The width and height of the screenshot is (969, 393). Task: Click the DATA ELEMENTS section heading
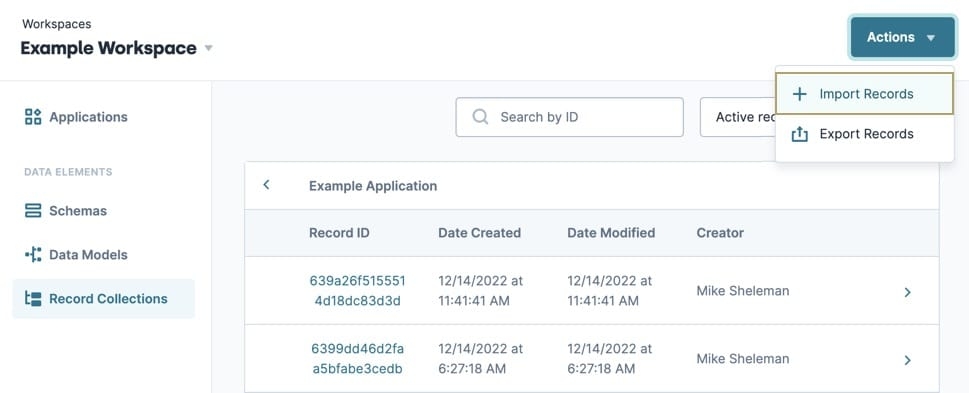tap(68, 172)
